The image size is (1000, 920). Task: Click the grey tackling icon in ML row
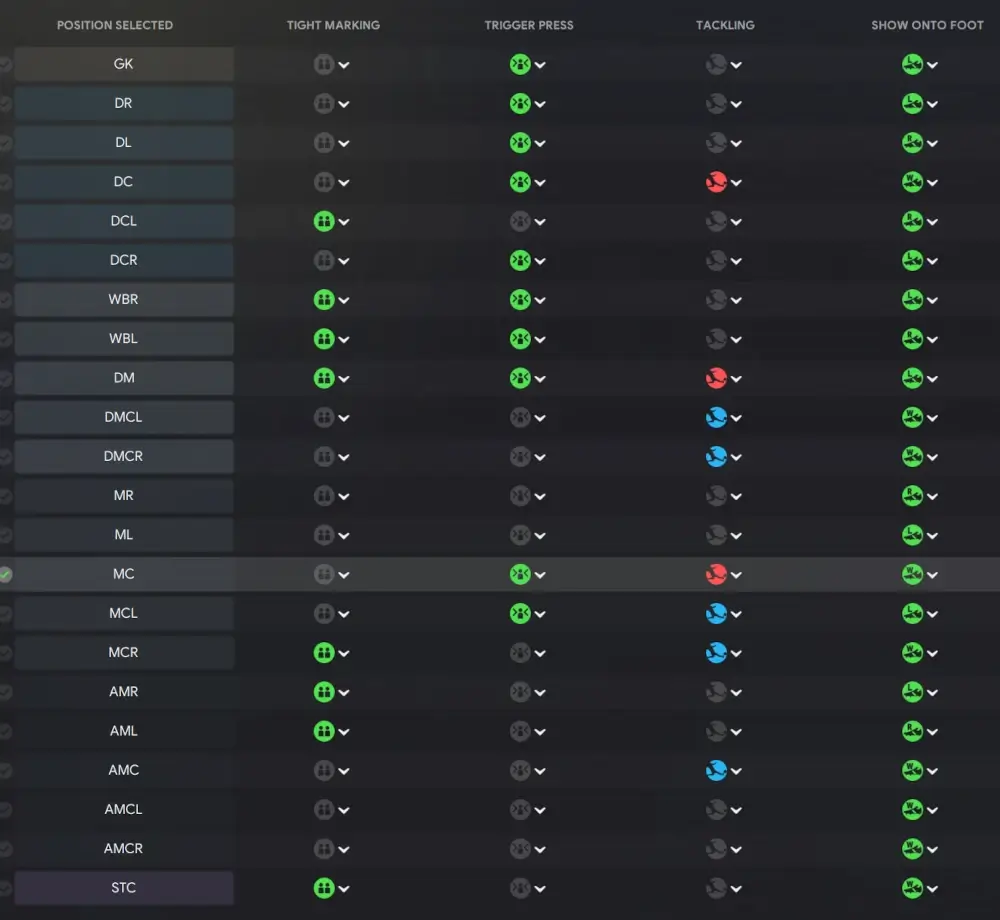716,535
